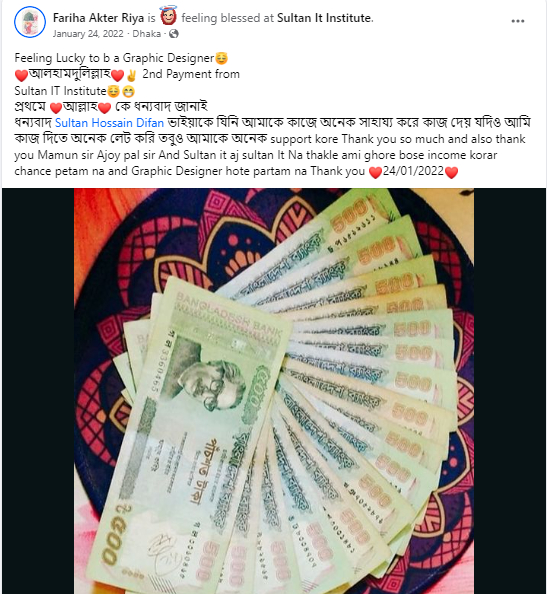The image size is (547, 594).
Task: Click the Dhaka location label
Action: pyautogui.click(x=147, y=34)
